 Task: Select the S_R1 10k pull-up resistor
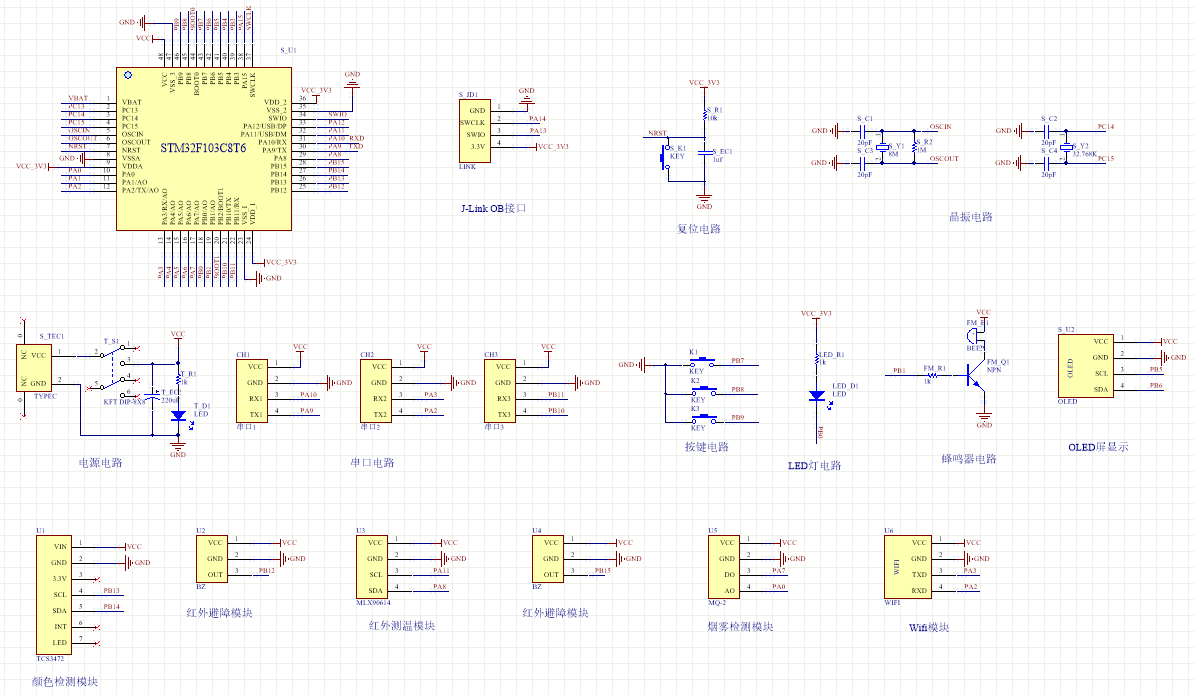click(705, 117)
